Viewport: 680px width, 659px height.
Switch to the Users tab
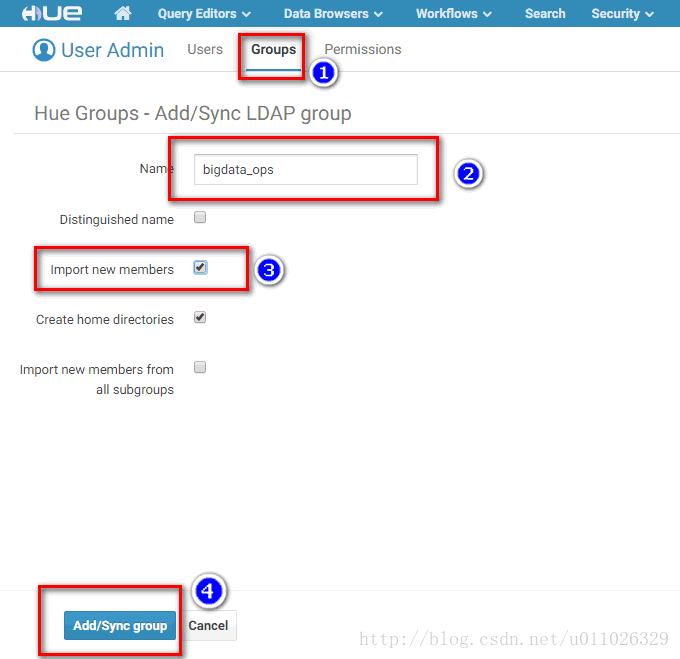[x=205, y=49]
